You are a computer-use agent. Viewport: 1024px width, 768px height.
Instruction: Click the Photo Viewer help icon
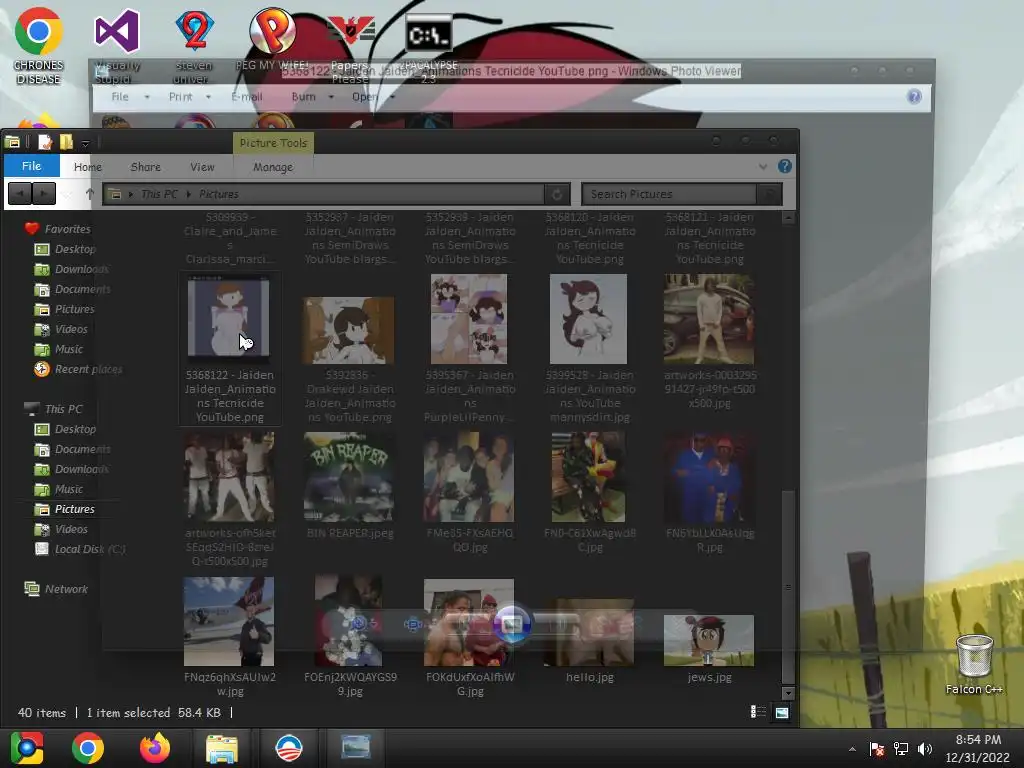pos(914,97)
